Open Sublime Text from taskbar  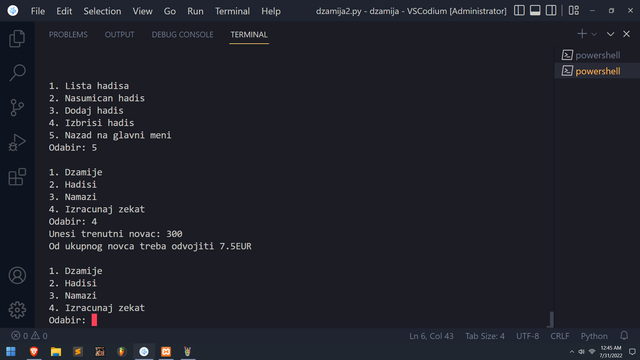(78, 351)
